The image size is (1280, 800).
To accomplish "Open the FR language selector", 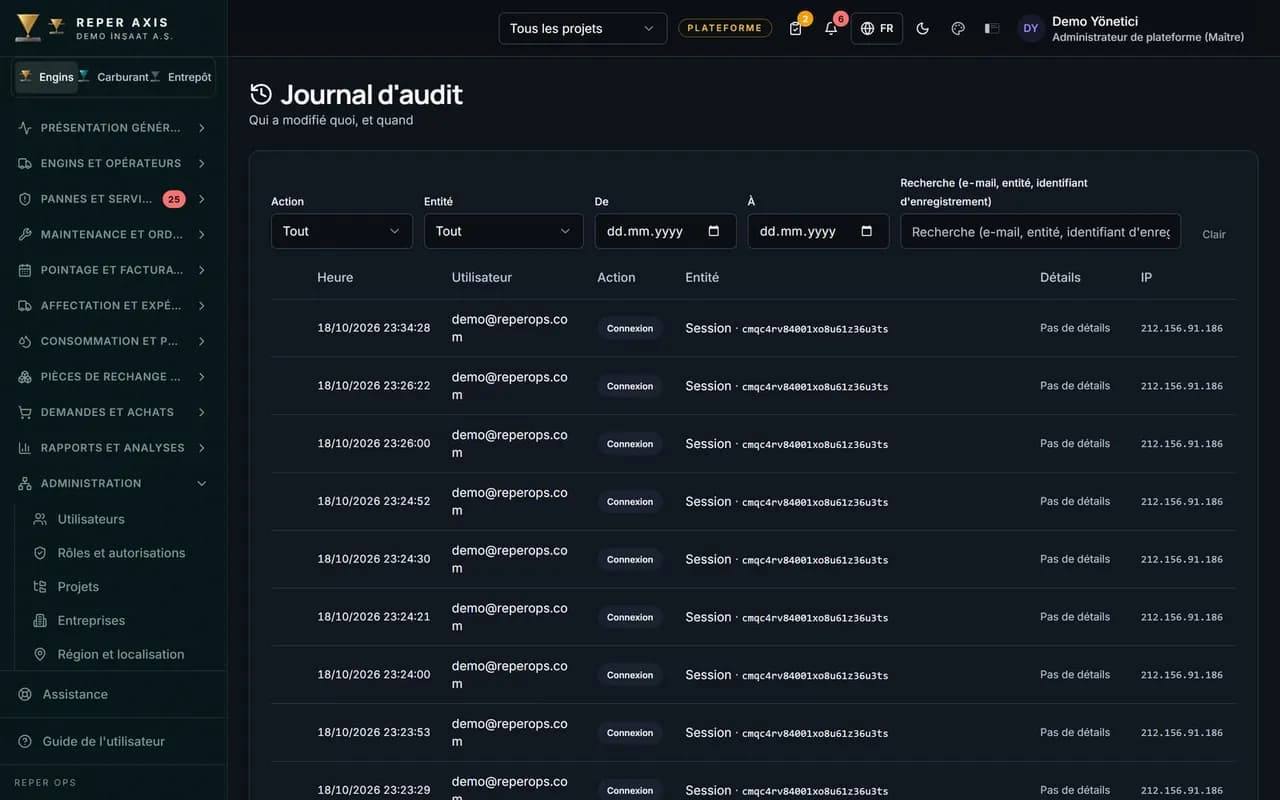I will click(x=877, y=28).
